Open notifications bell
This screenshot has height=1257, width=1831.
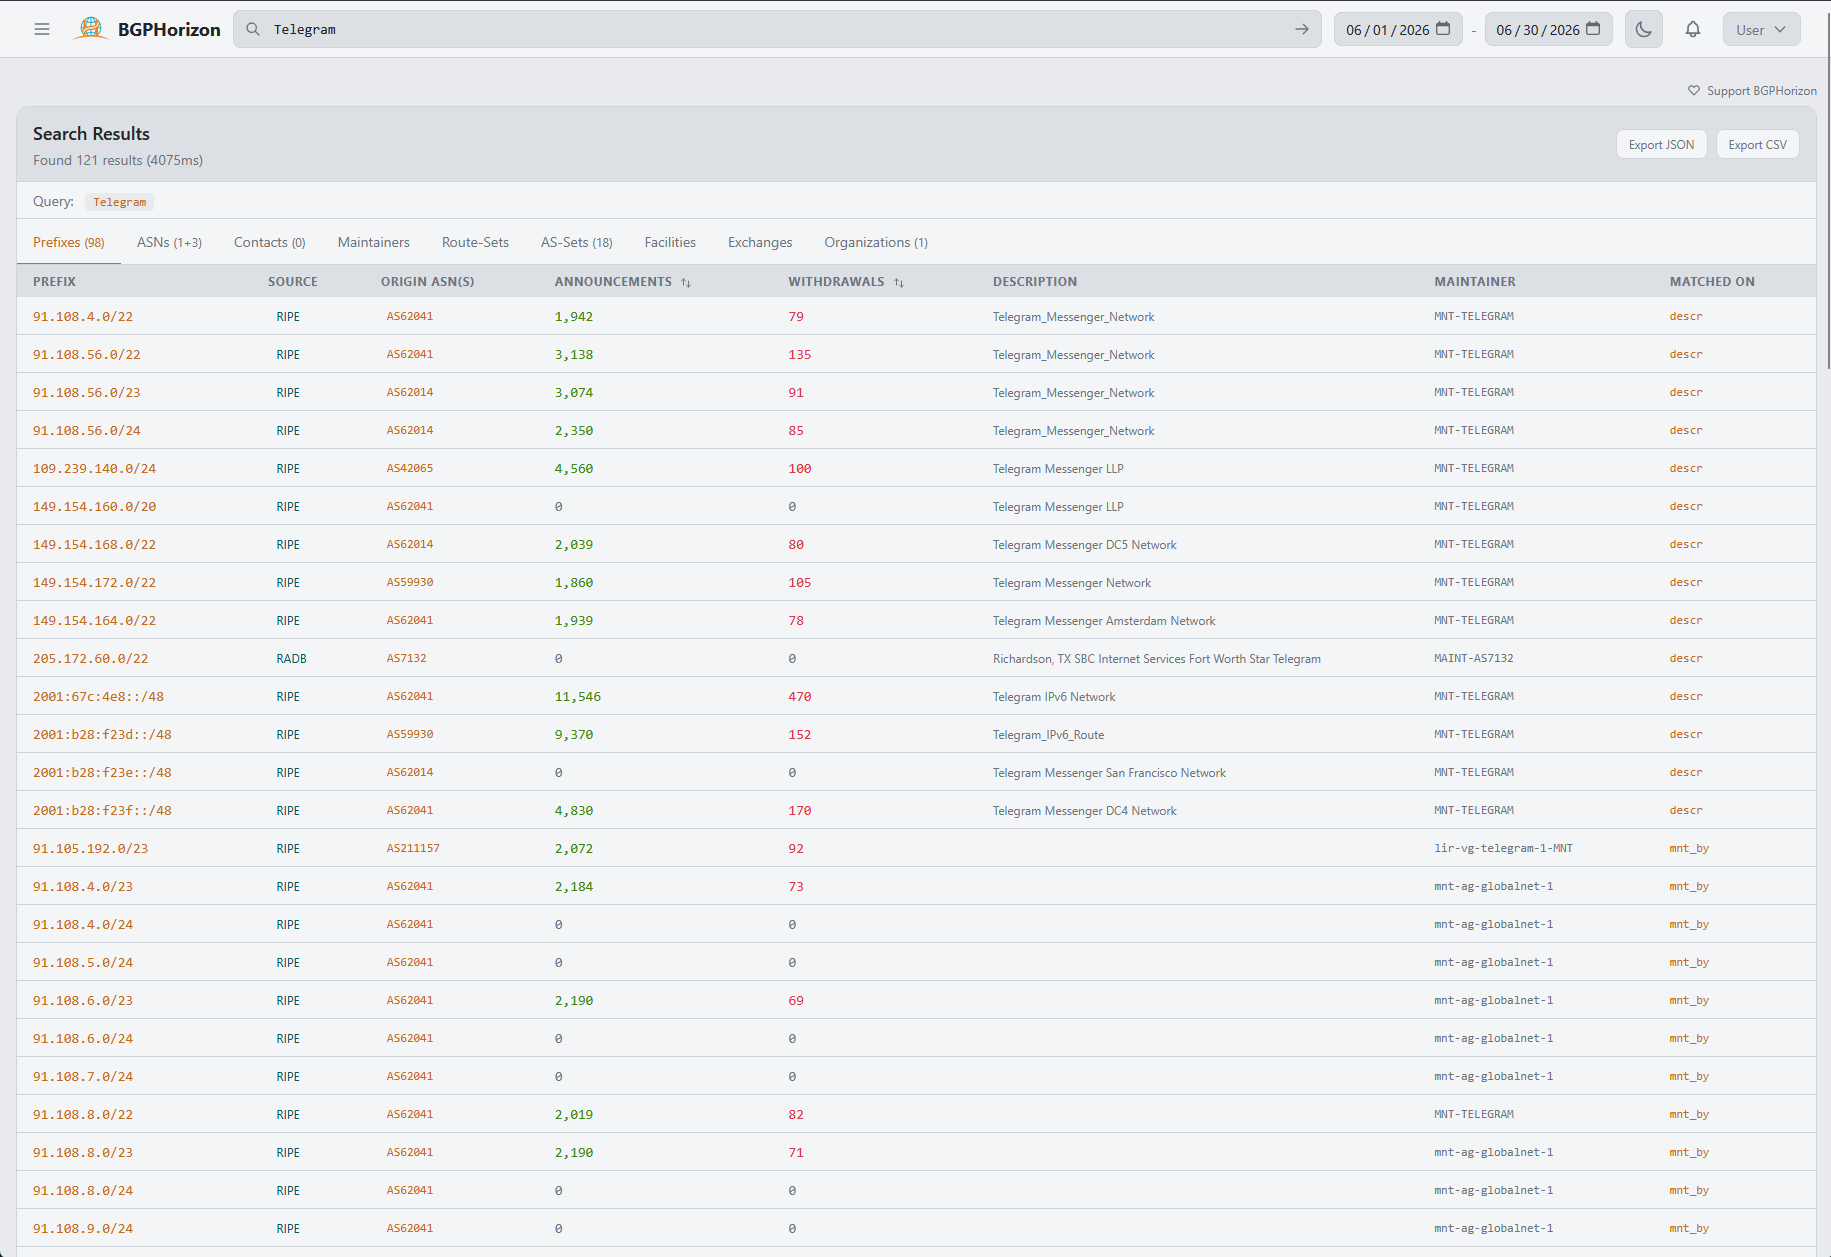point(1693,29)
